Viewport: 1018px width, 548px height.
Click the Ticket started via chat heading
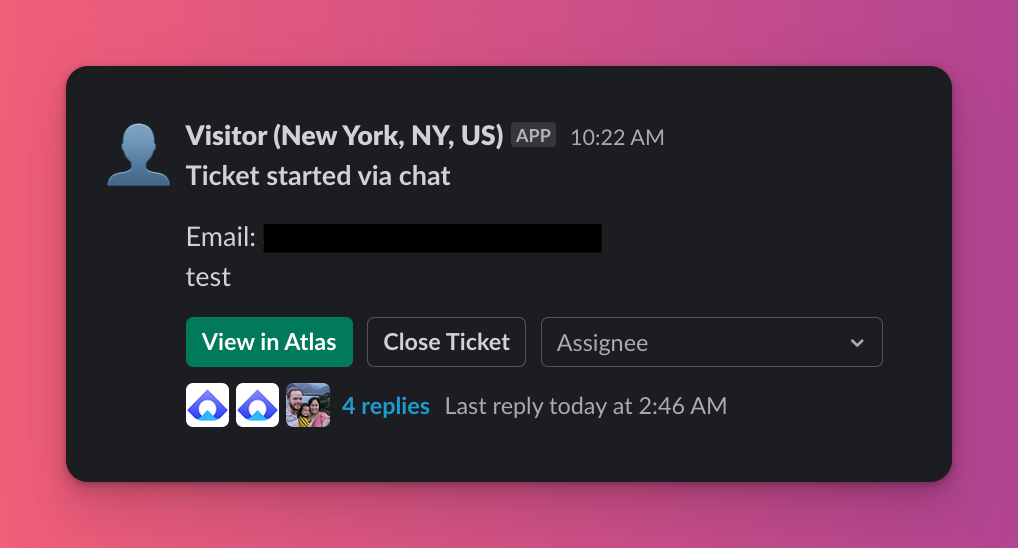[318, 176]
